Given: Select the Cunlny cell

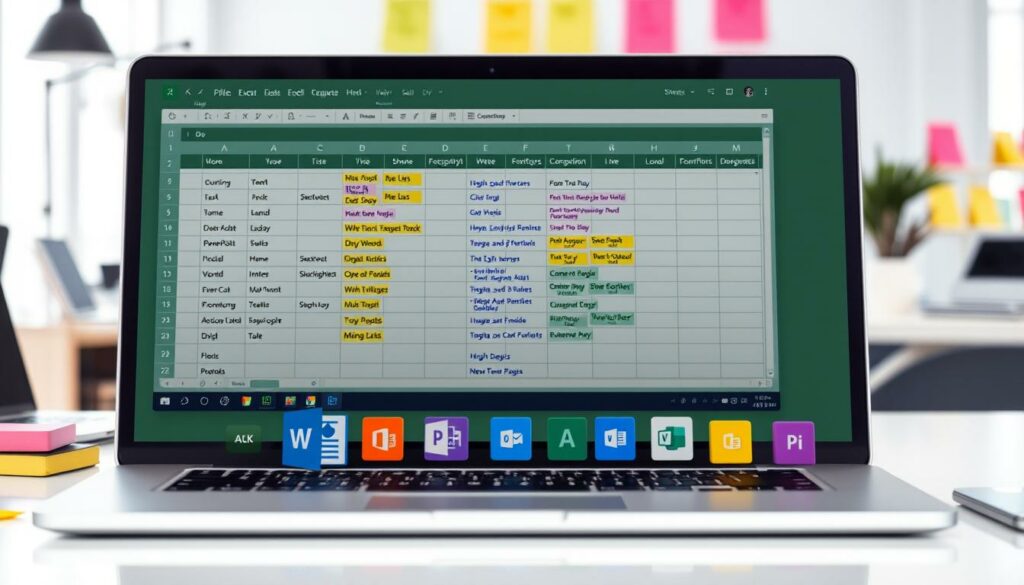Looking at the screenshot, I should [217, 182].
